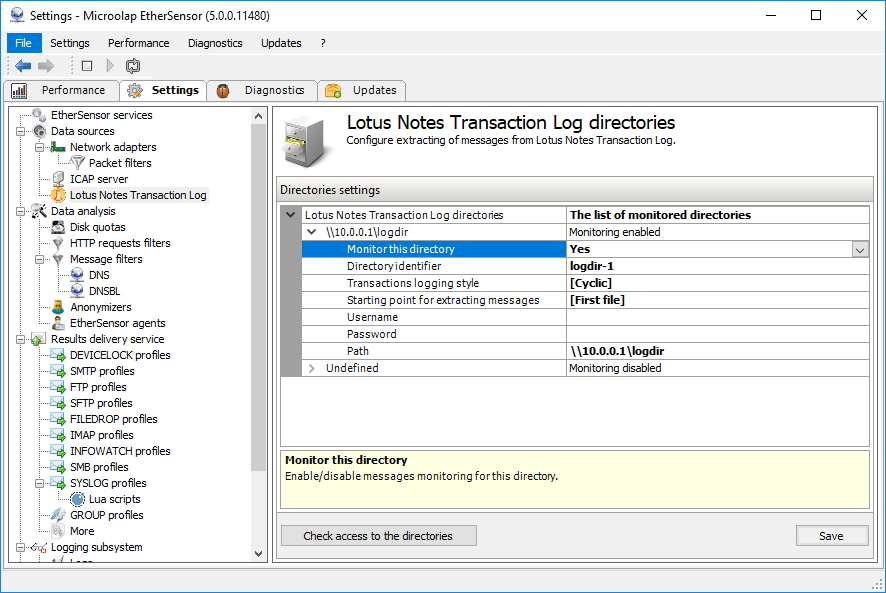Select SFTP profiles in the tree
The width and height of the screenshot is (886, 593).
(101, 403)
